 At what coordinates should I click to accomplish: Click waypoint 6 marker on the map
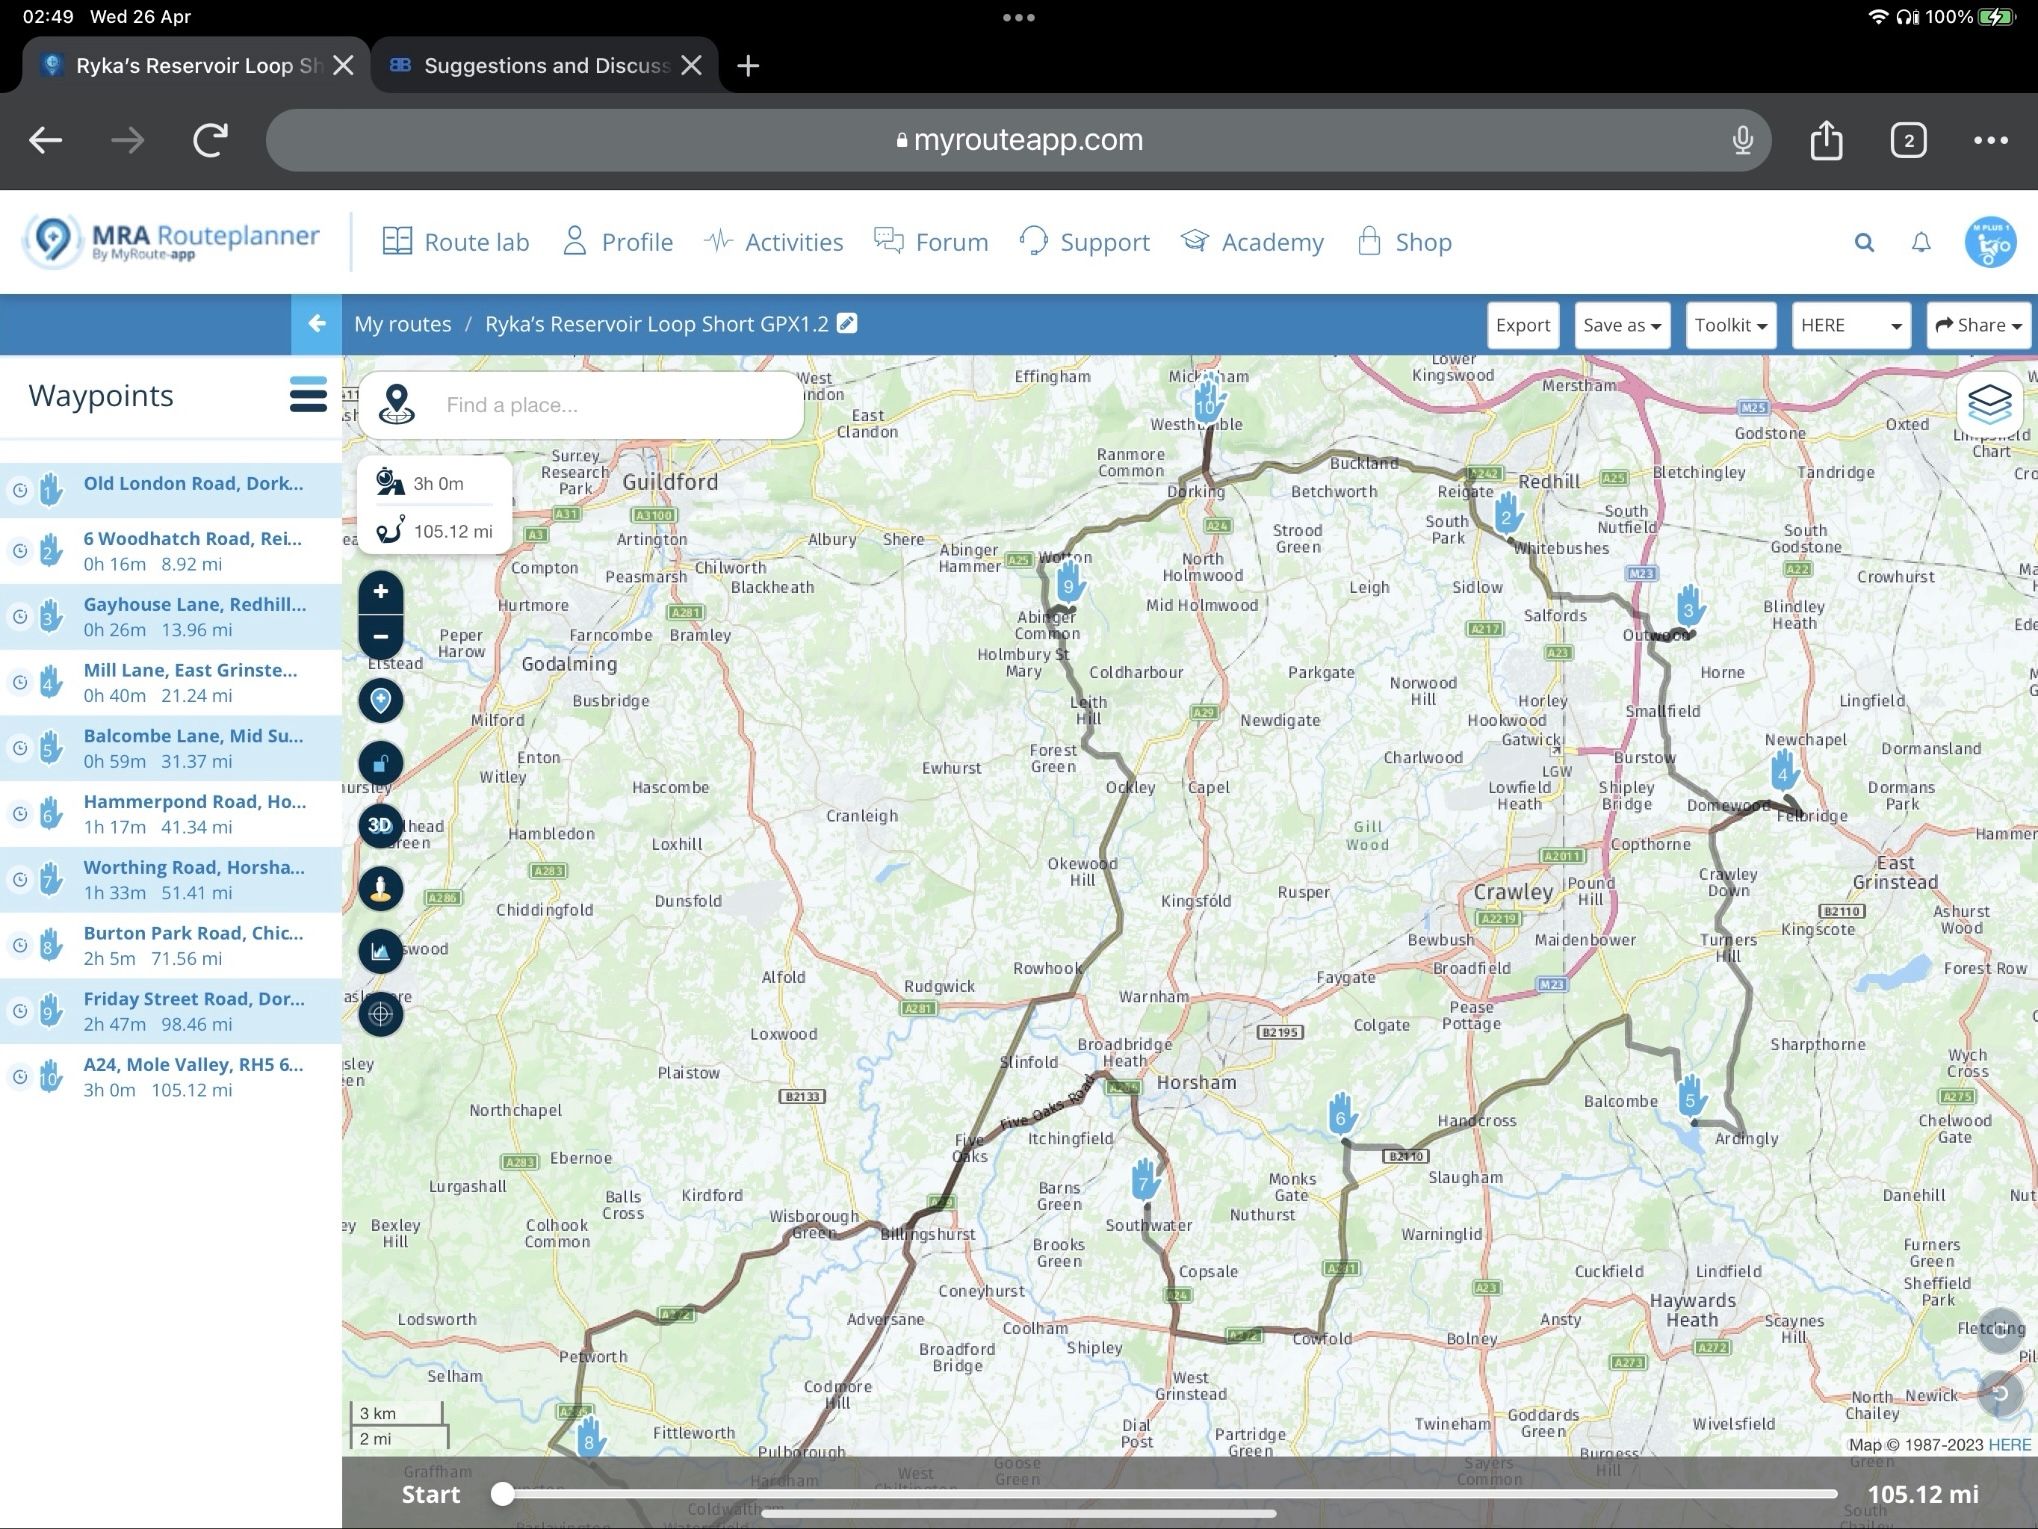(1342, 1116)
